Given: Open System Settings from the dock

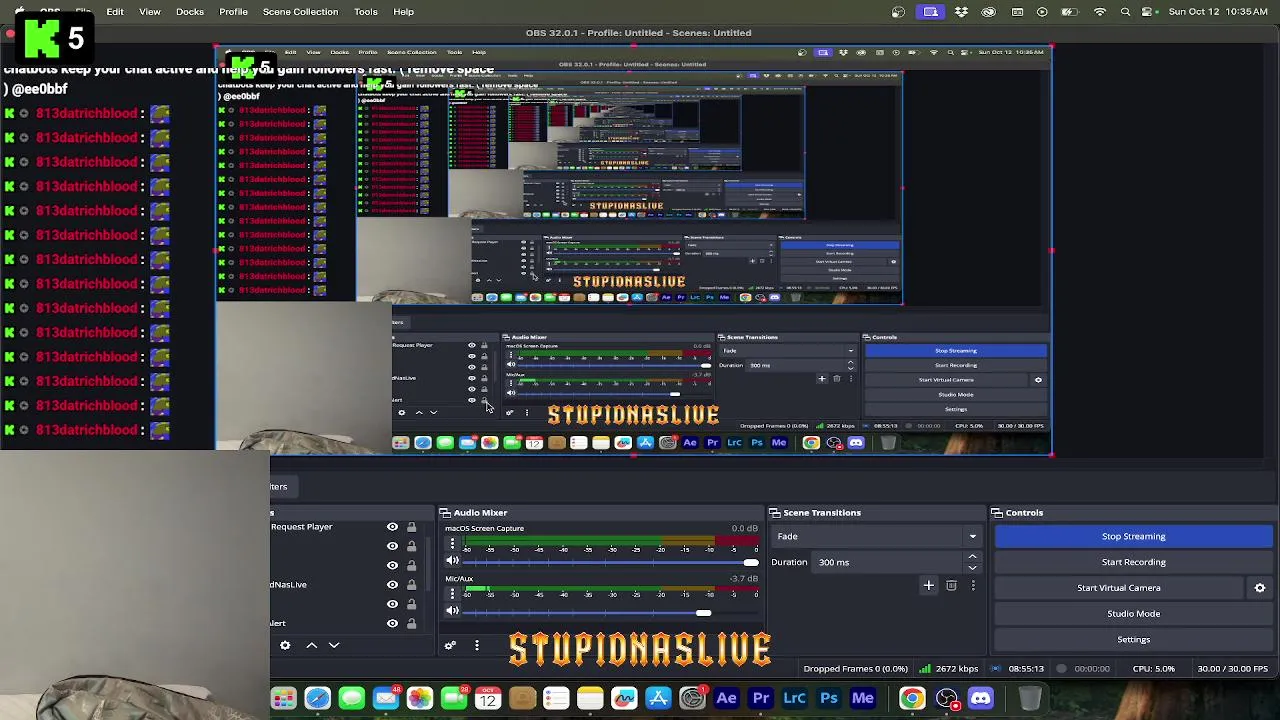Looking at the screenshot, I should (x=692, y=699).
